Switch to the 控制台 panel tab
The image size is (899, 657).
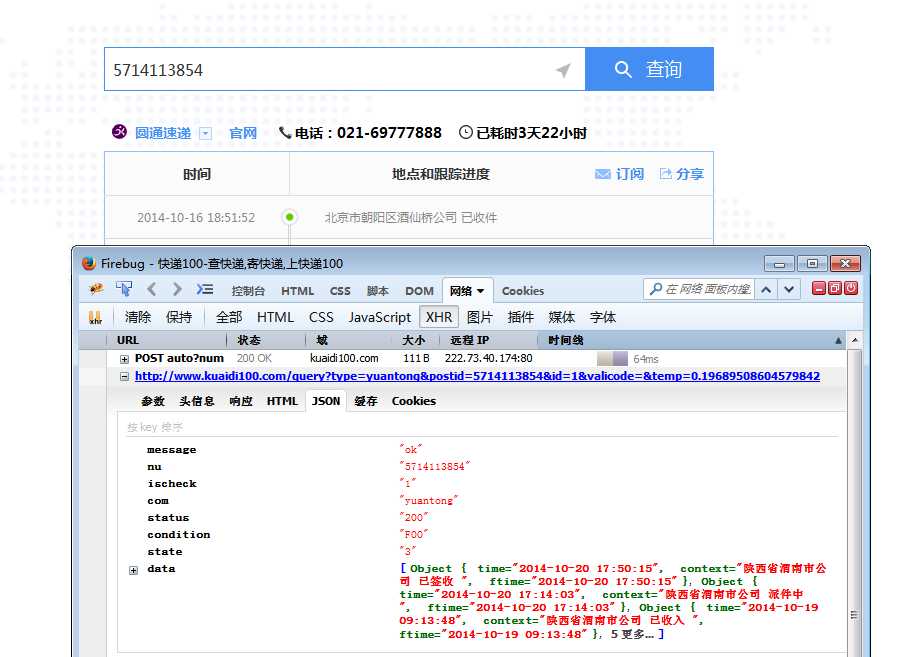[x=248, y=291]
